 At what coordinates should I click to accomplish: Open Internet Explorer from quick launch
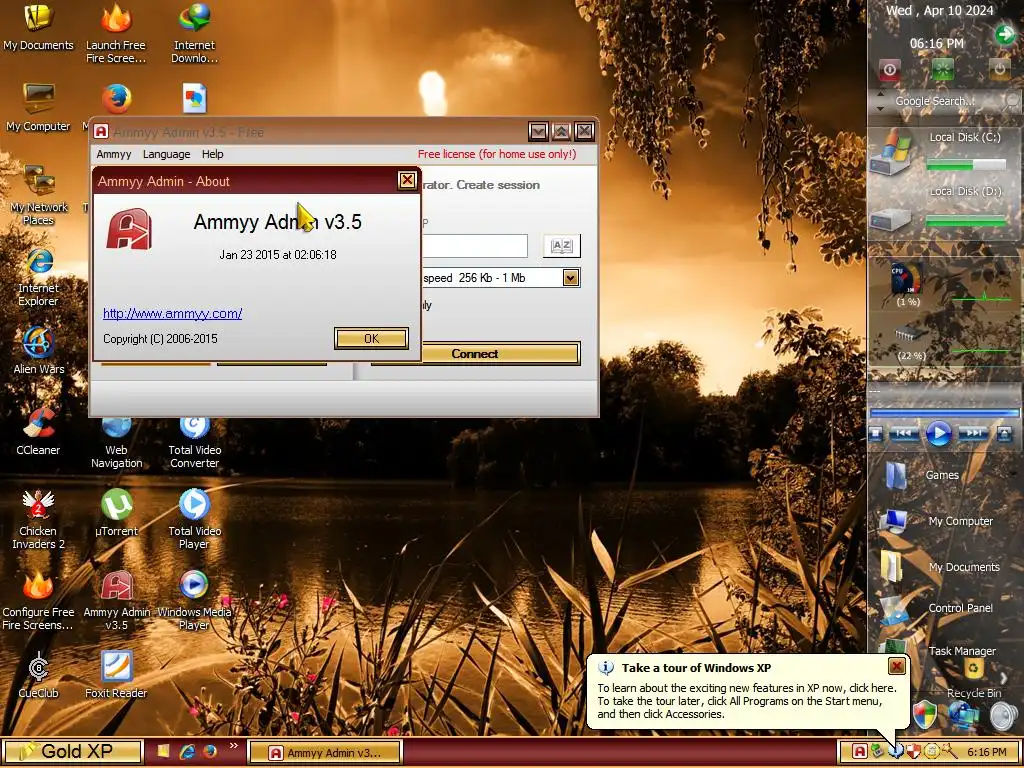(x=187, y=752)
